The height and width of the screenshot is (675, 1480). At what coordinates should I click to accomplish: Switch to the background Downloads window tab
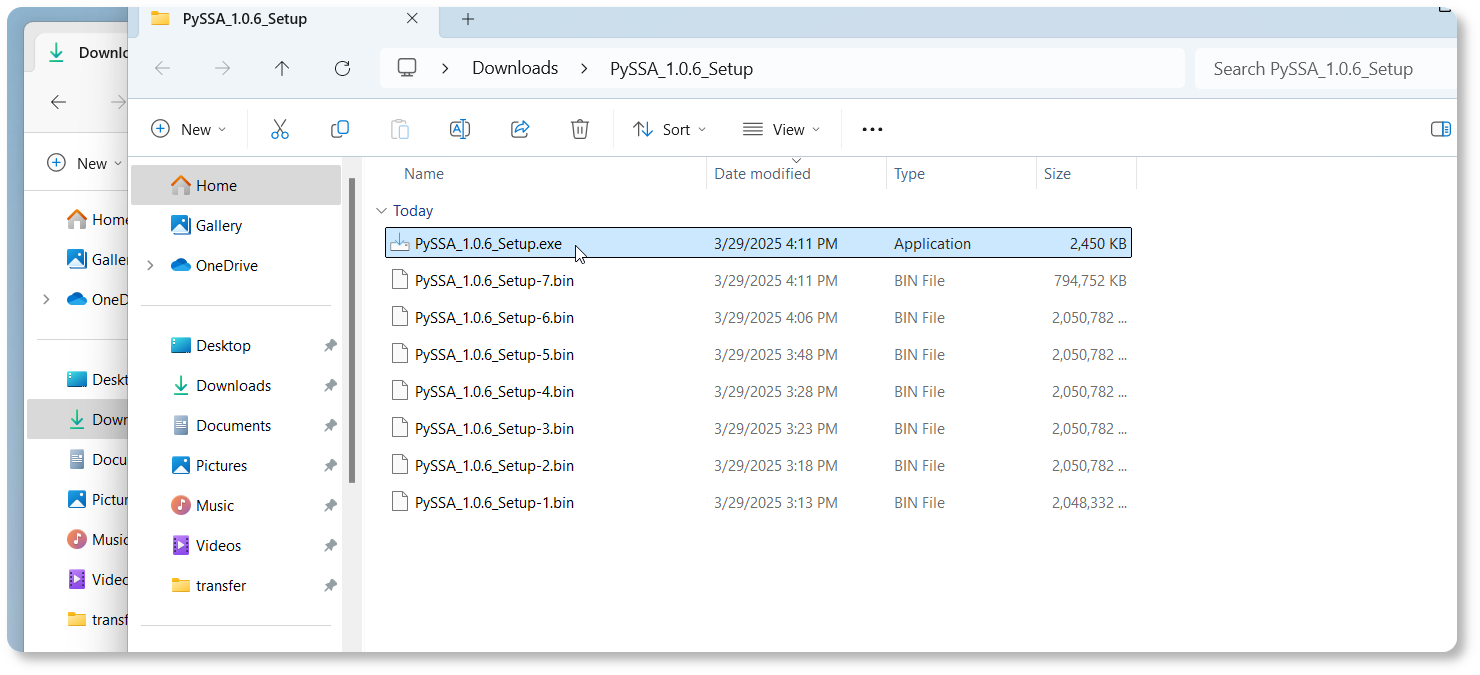(x=84, y=52)
